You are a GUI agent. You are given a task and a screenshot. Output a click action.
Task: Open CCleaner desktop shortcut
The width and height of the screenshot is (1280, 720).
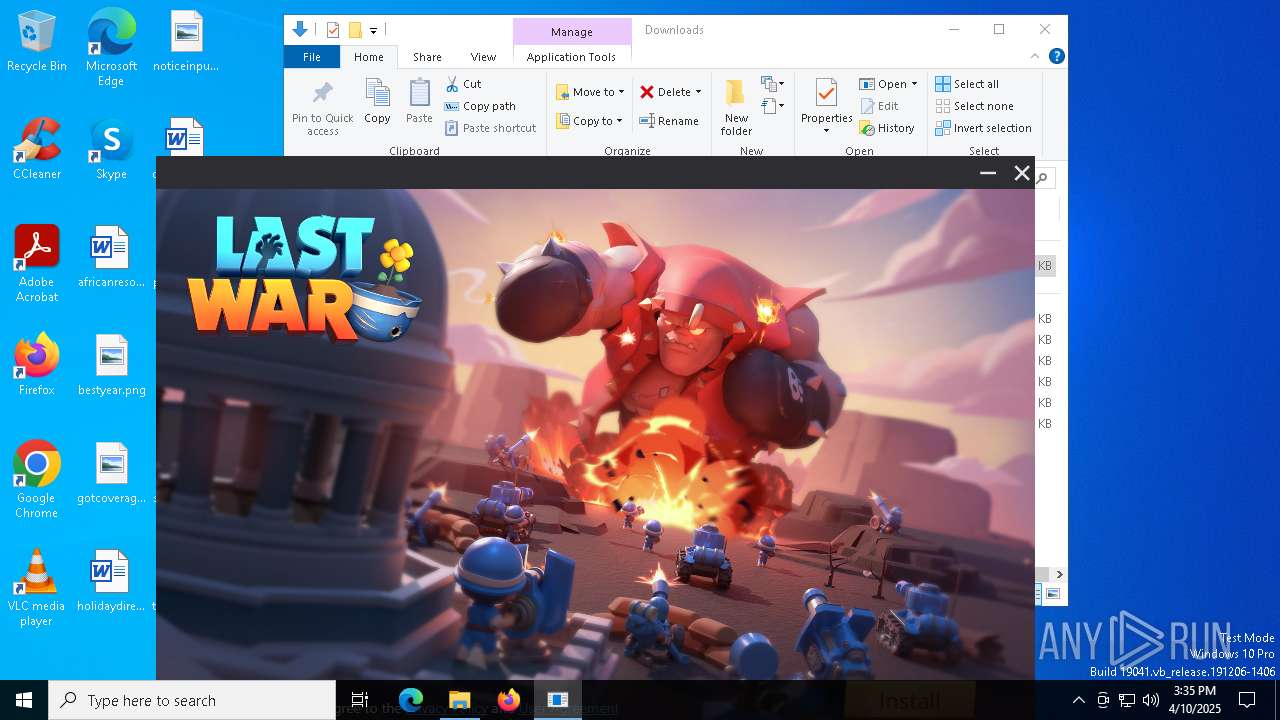[37, 150]
